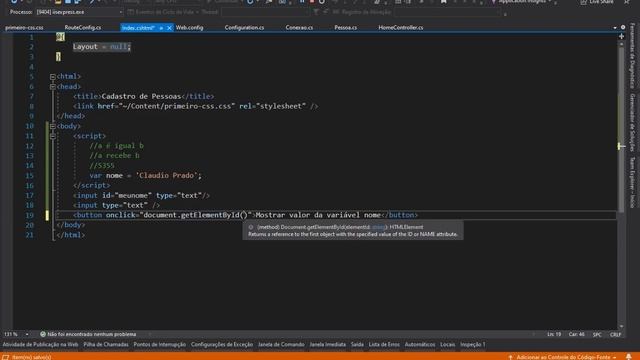Collapse the head element region
Image resolution: width=640 pixels, height=360 pixels.
[x=53, y=87]
